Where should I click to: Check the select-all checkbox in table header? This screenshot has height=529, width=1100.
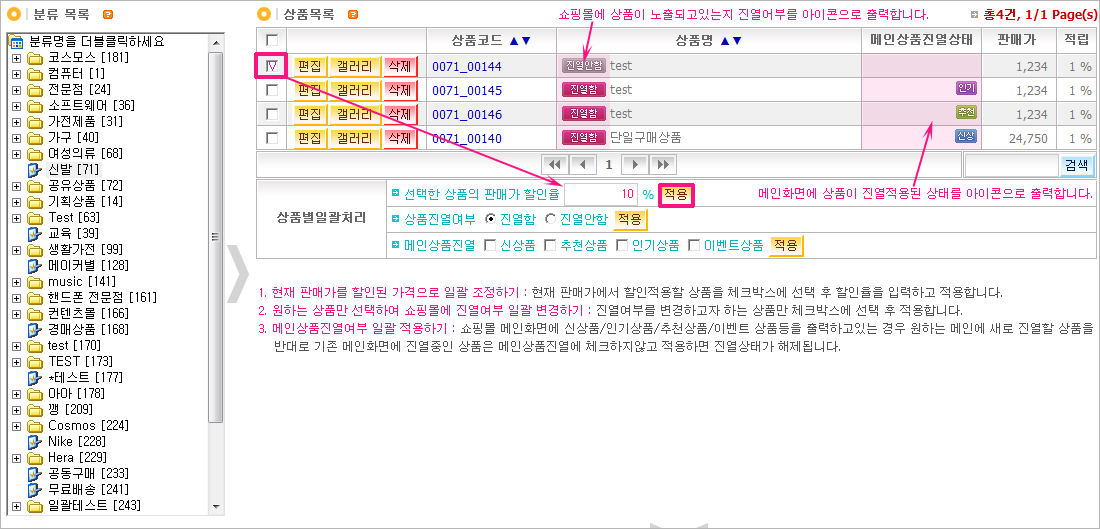(x=272, y=40)
